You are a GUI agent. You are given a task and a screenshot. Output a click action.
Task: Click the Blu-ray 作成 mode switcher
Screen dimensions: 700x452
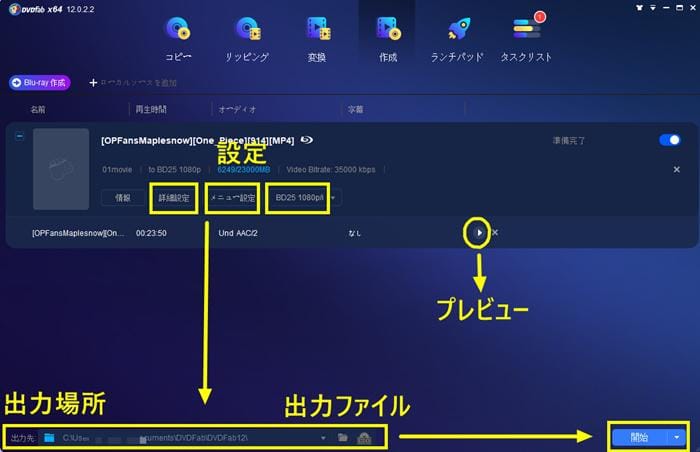[40, 83]
